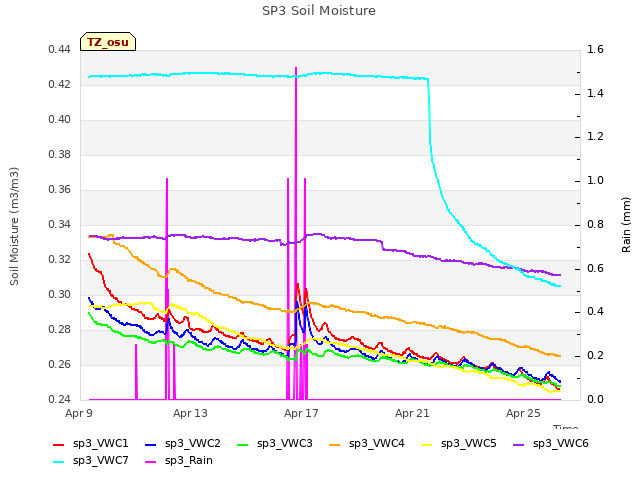640x480 pixels.
Task: Click the 0.30 soil moisture tick label
Action: point(60,295)
